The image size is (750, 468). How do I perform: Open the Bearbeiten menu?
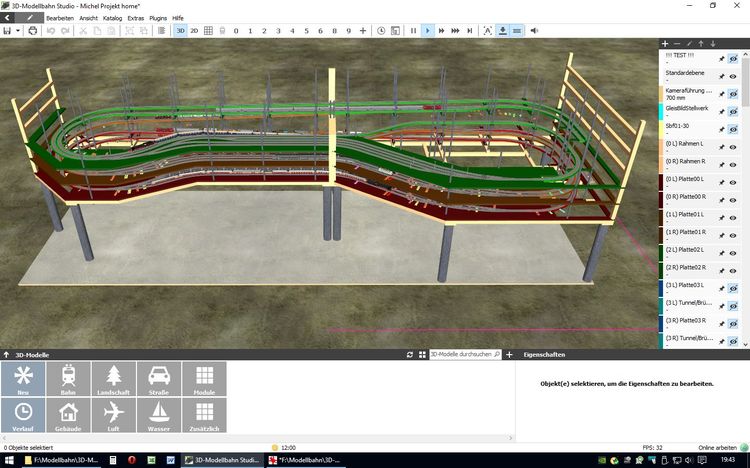(59, 18)
